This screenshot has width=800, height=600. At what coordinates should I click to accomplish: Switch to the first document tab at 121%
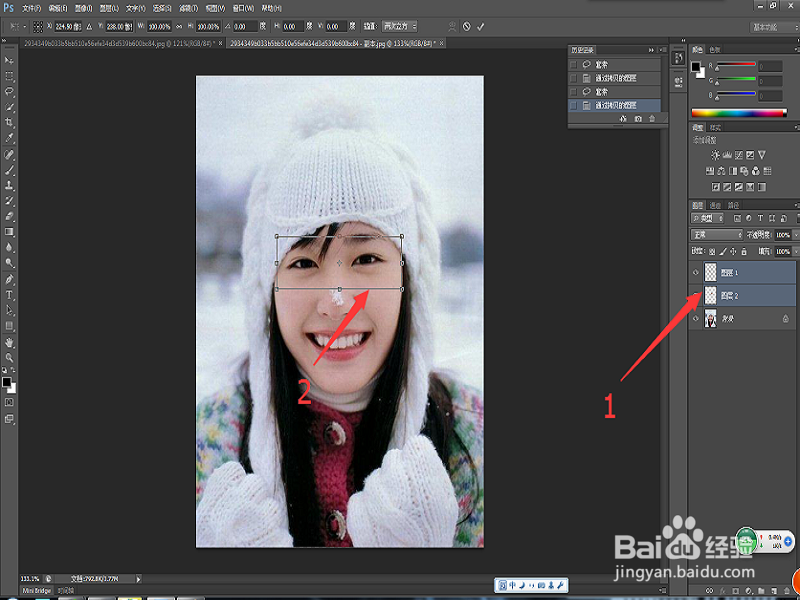point(122,43)
